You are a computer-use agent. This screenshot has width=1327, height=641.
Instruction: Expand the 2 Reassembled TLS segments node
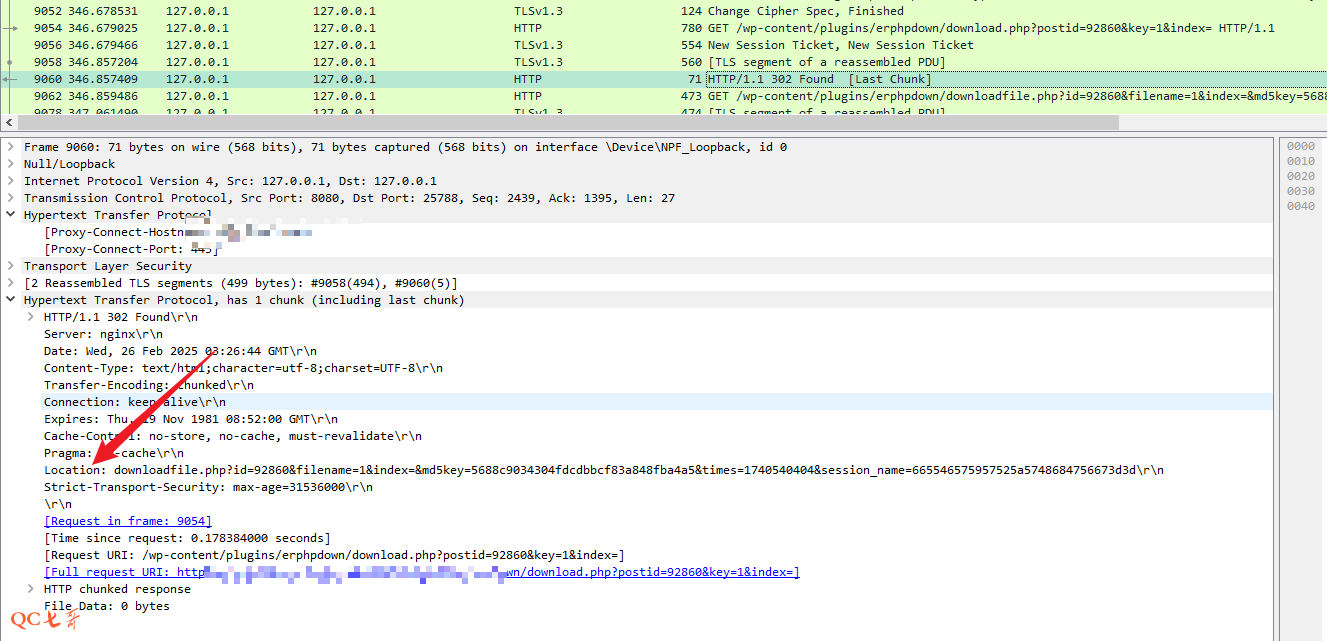coord(11,283)
